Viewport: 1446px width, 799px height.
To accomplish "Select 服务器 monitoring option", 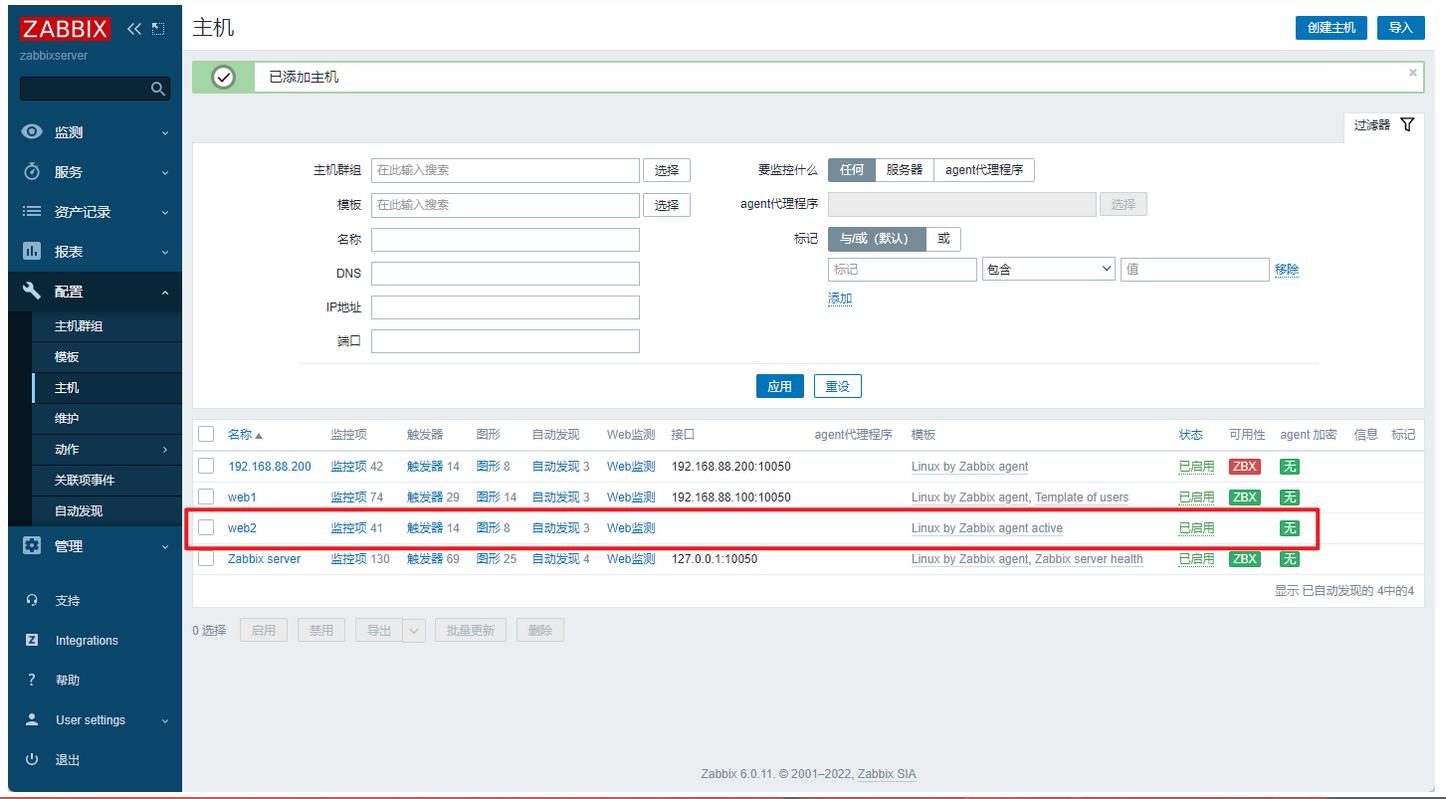I will click(904, 170).
